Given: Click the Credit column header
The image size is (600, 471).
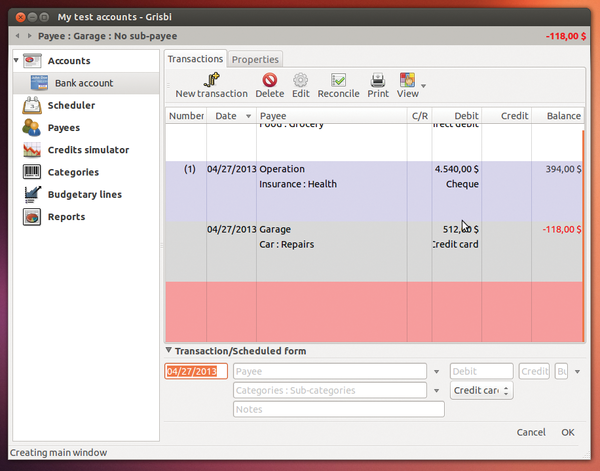Looking at the screenshot, I should 507,116.
